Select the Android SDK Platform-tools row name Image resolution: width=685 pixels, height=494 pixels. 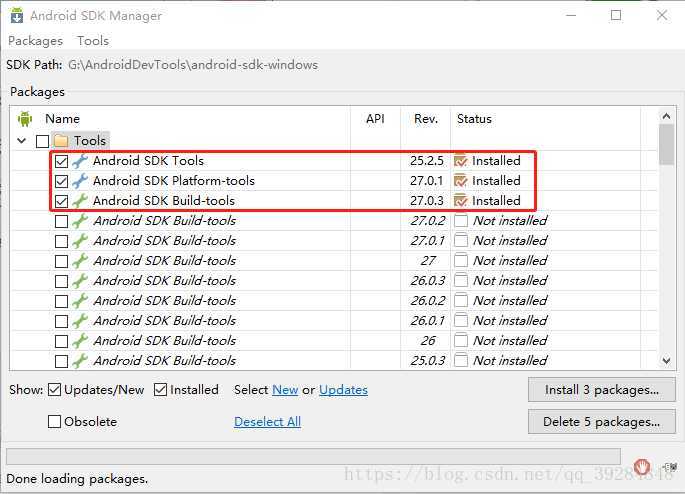173,181
